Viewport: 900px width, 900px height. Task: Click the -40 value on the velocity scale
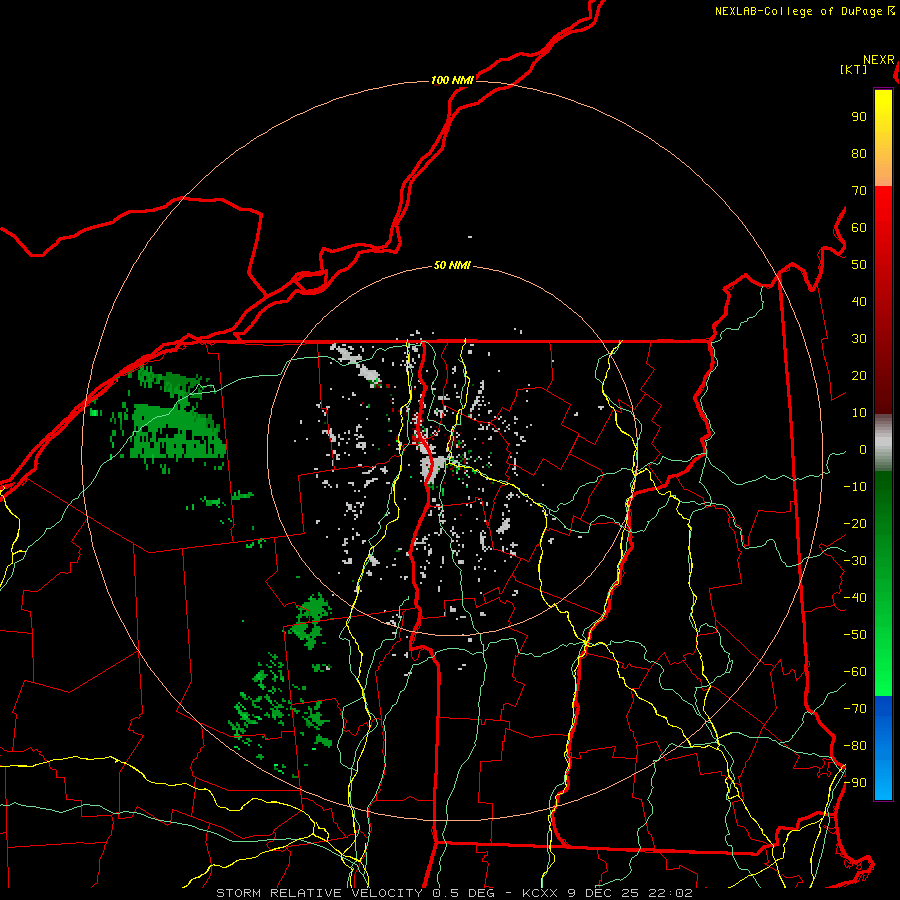click(855, 598)
